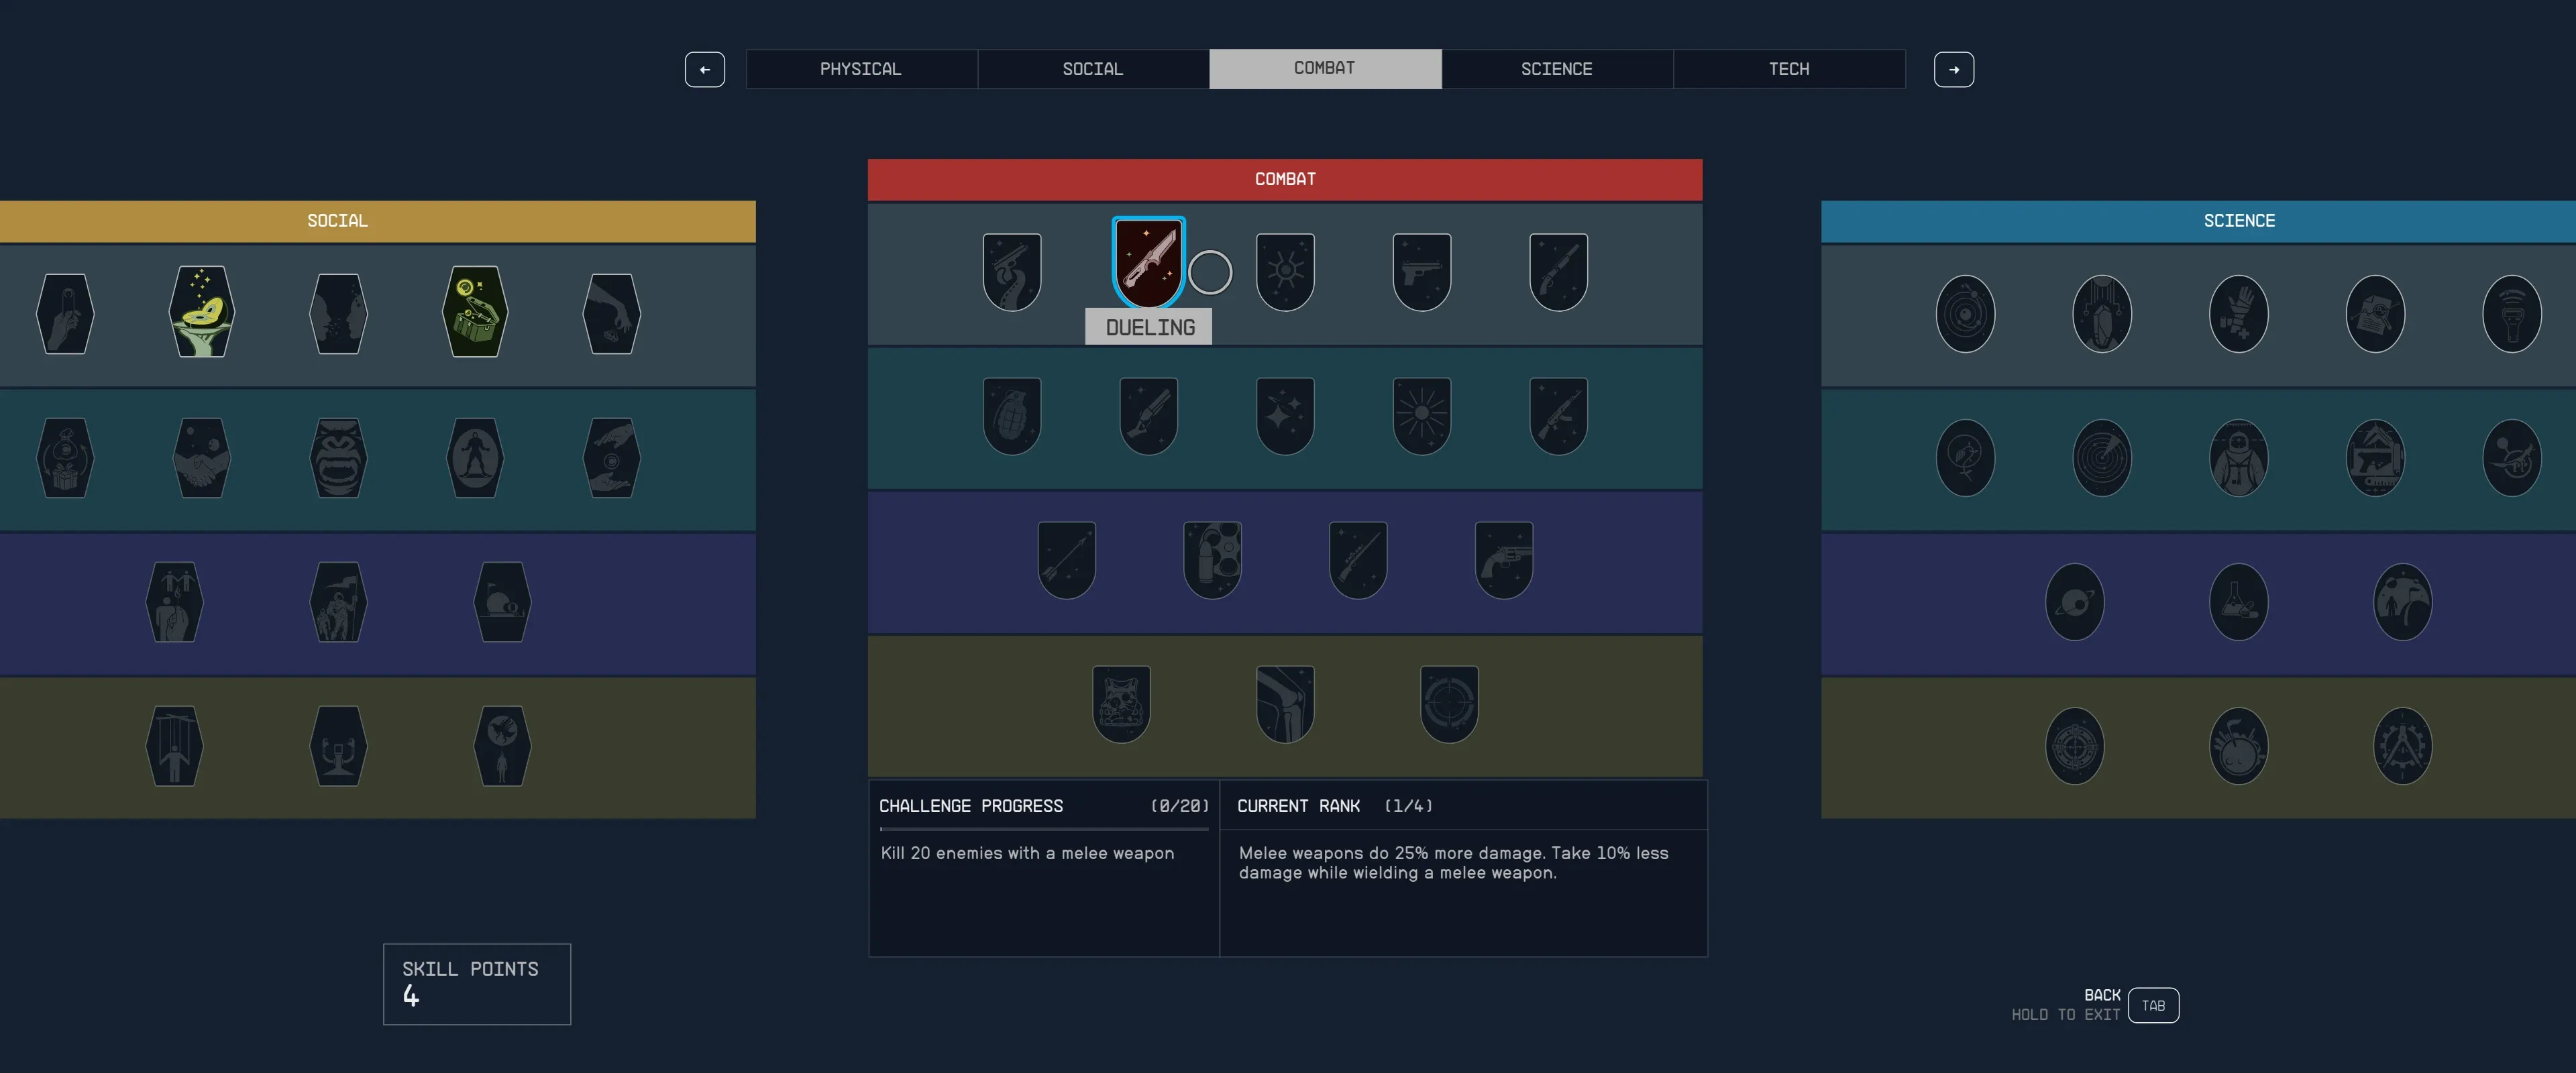The width and height of the screenshot is (2576, 1073).
Task: Select the roaring gorilla Intimidation skill
Action: (x=338, y=458)
